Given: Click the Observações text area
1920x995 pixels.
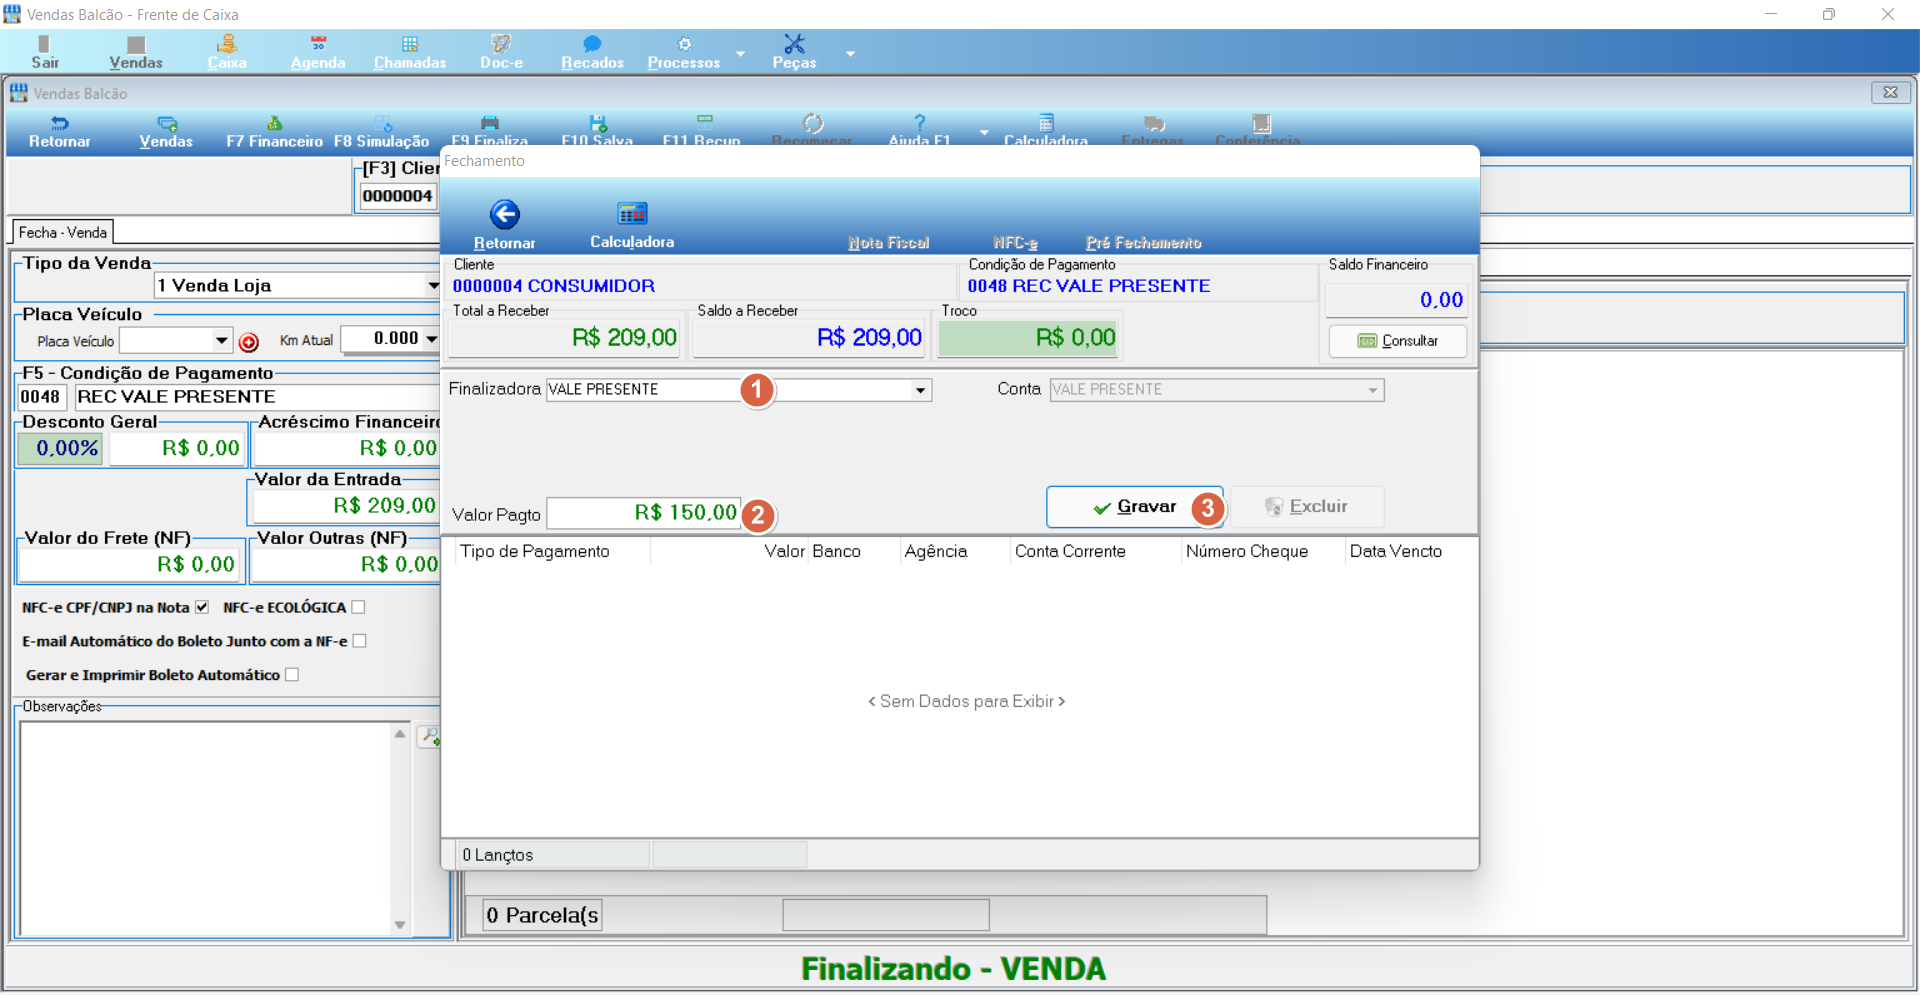Looking at the screenshot, I should (x=206, y=828).
